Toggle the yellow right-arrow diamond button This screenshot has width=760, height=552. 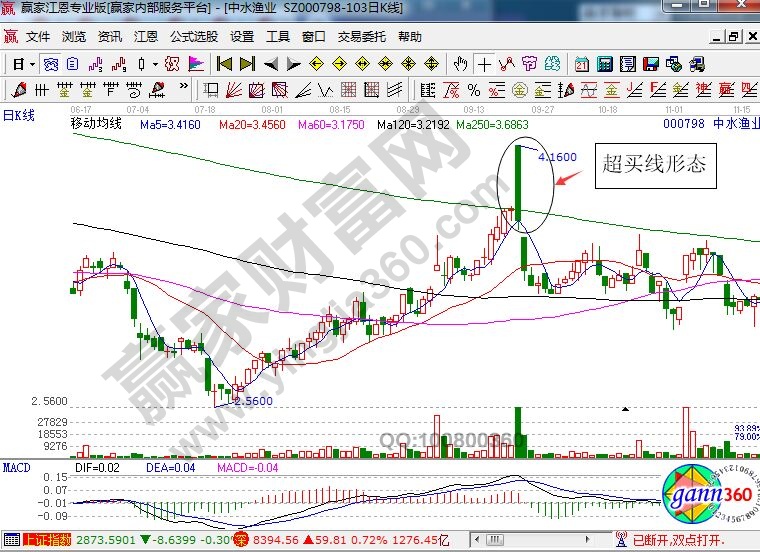coord(338,64)
